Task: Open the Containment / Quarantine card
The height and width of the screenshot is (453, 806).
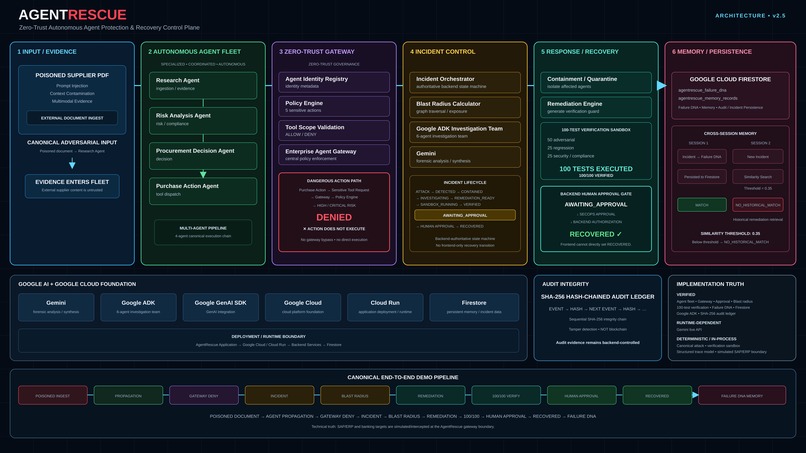Action: (x=596, y=82)
